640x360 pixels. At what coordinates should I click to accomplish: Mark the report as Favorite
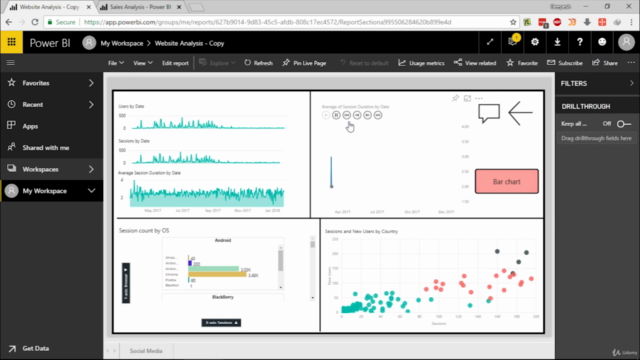522,63
